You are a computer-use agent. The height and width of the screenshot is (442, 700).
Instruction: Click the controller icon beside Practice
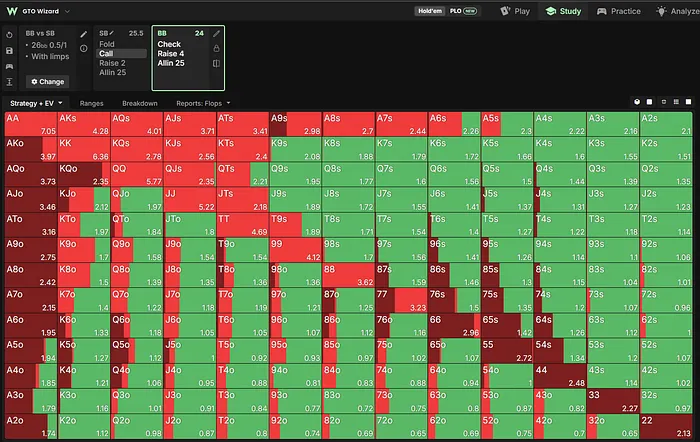pyautogui.click(x=602, y=11)
